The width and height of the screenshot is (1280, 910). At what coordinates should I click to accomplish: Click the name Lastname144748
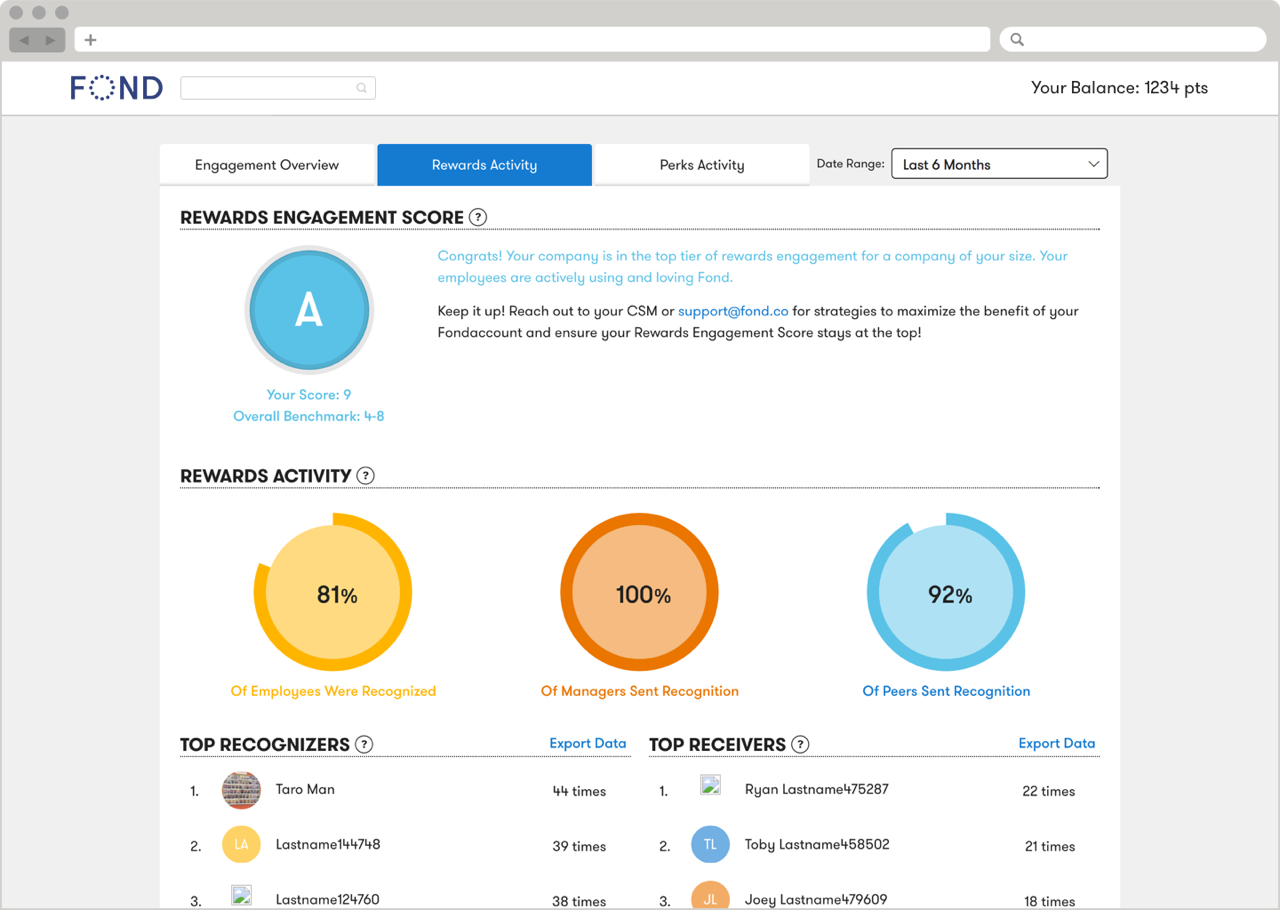tap(328, 844)
